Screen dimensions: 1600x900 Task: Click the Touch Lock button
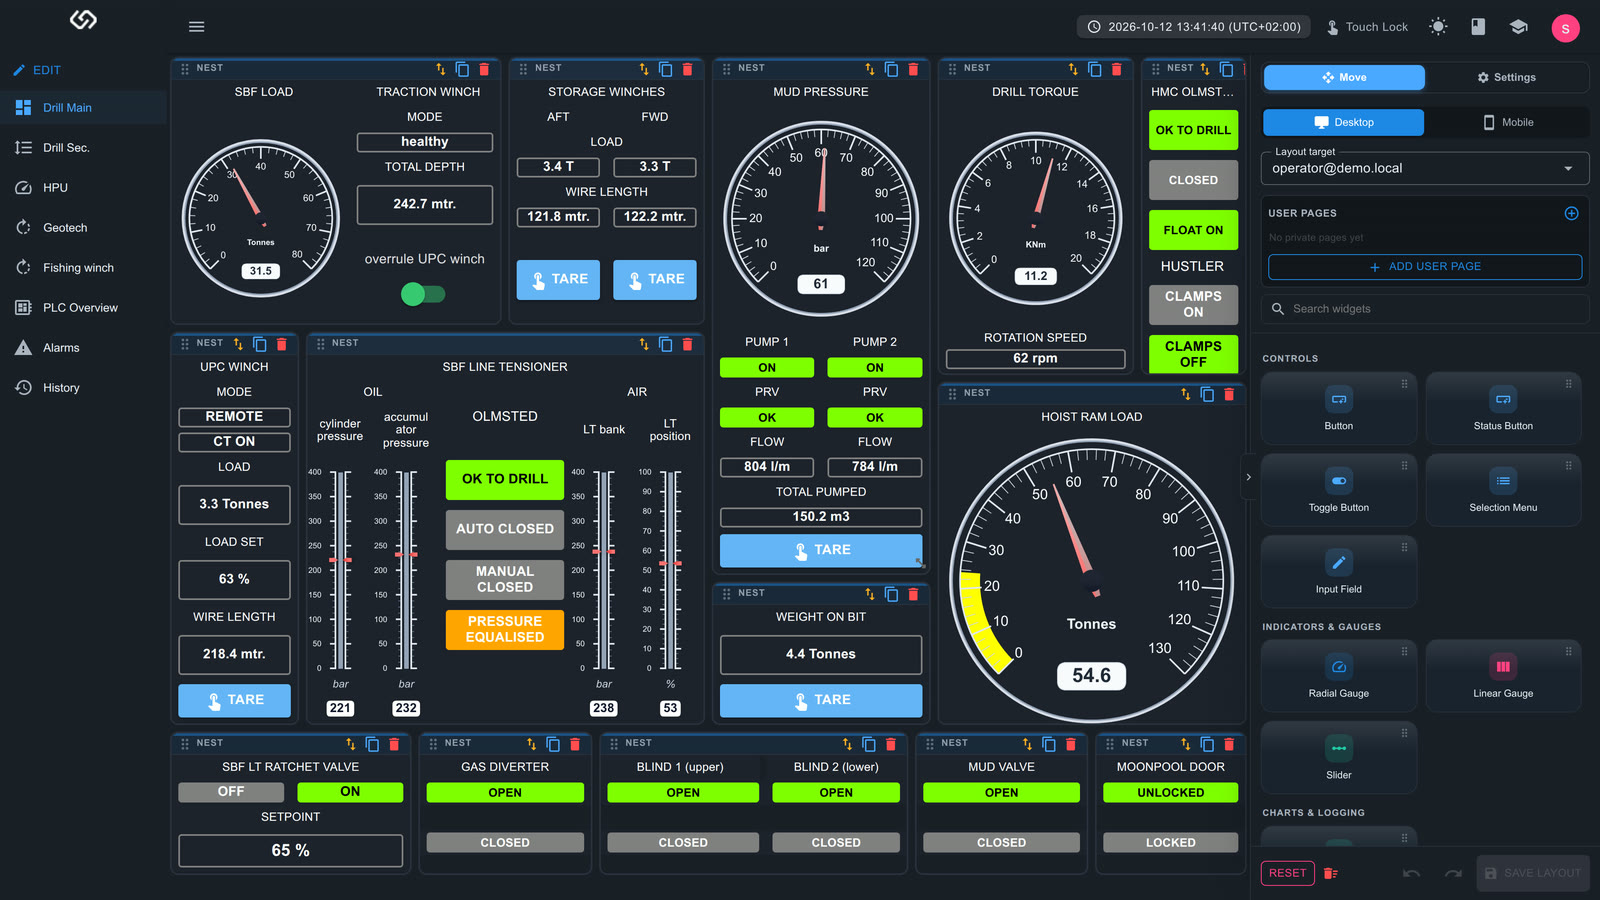pyautogui.click(x=1367, y=27)
